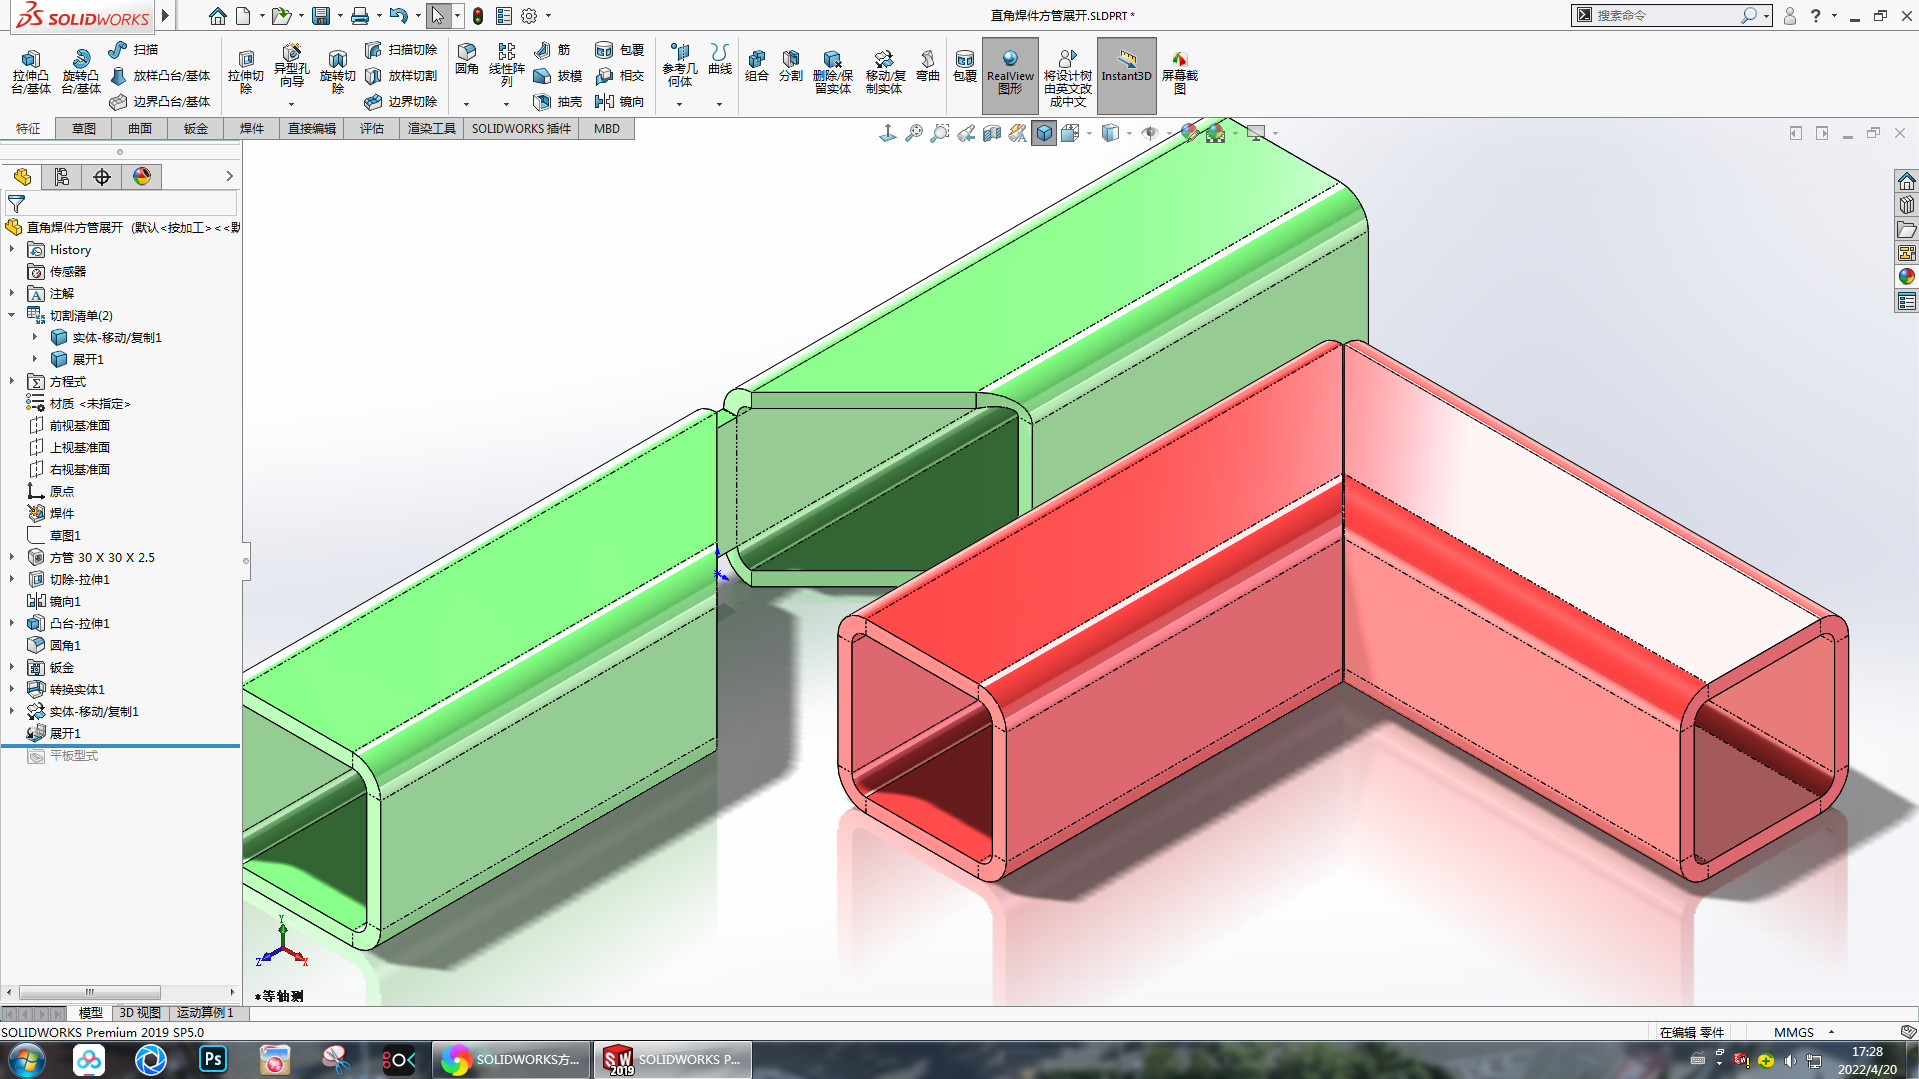Expand the 方管 30 X 30 X 2.5 feature
The width and height of the screenshot is (1919, 1079).
point(12,557)
